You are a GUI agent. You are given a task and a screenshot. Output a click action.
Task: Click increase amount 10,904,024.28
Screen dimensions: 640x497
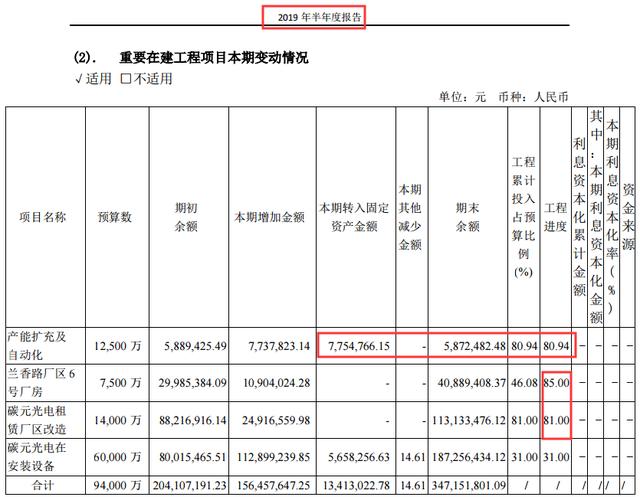click(277, 383)
